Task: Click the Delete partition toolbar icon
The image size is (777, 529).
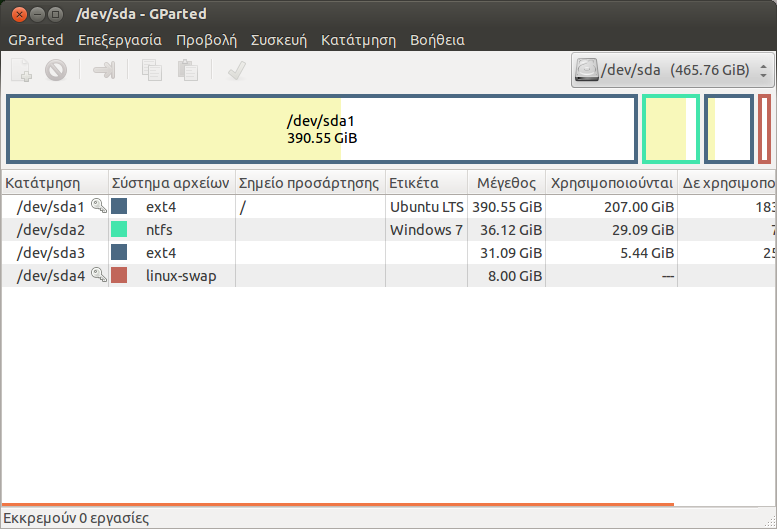Action: pyautogui.click(x=56, y=70)
